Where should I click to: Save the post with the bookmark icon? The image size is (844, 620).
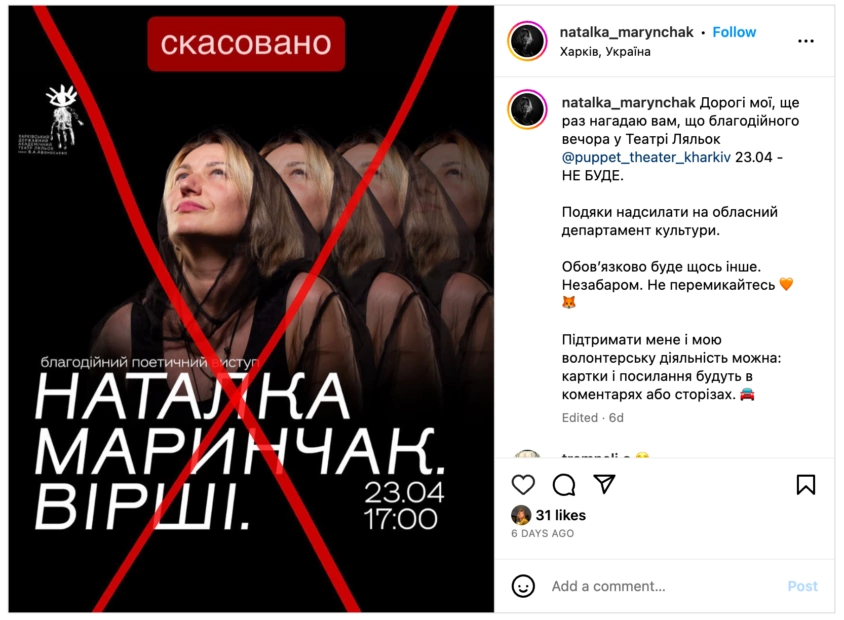(x=806, y=485)
